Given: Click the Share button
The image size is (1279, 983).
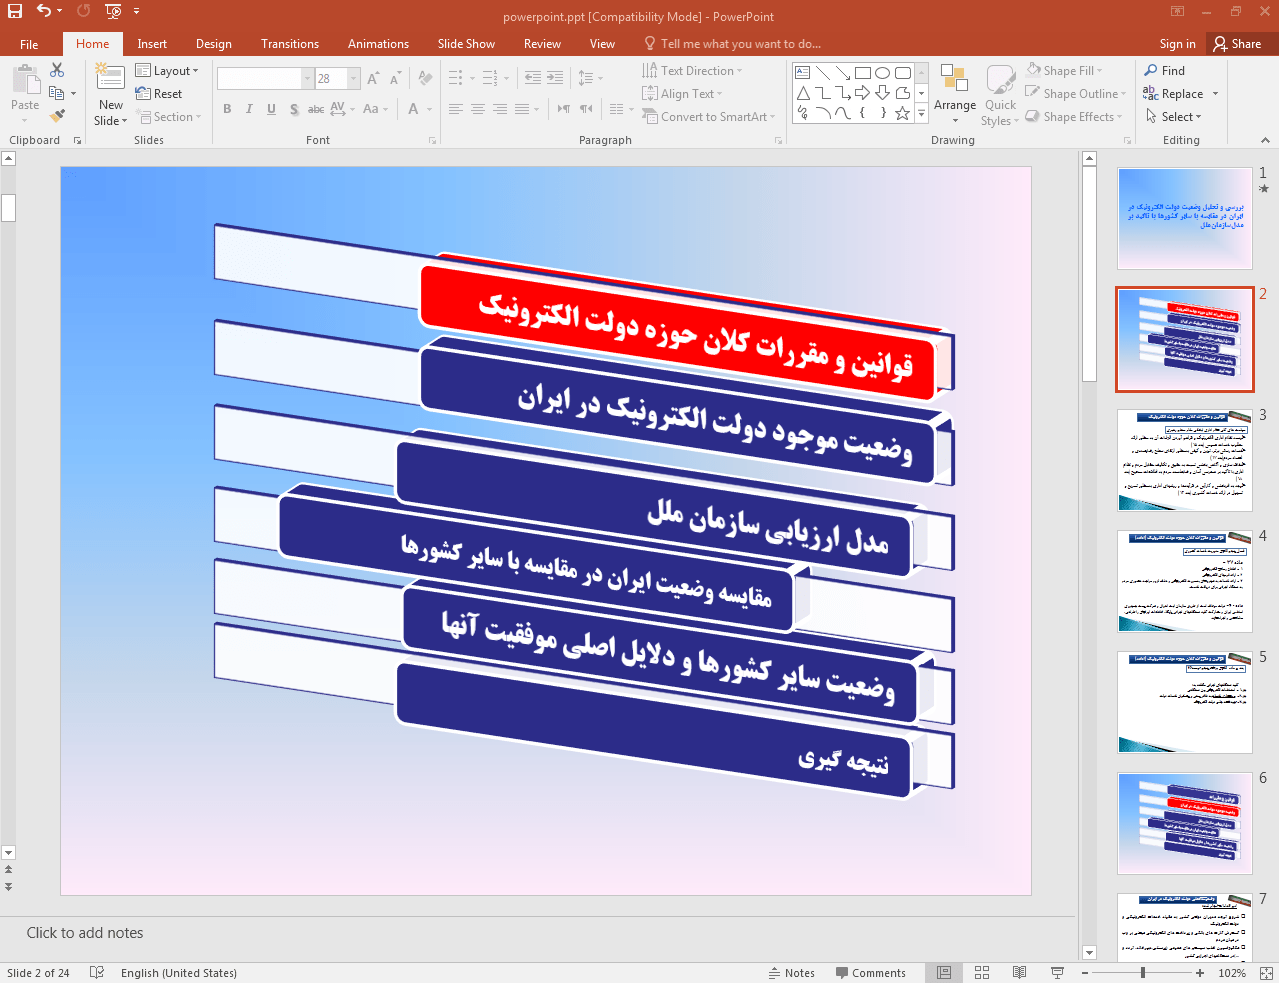Looking at the screenshot, I should pos(1237,44).
